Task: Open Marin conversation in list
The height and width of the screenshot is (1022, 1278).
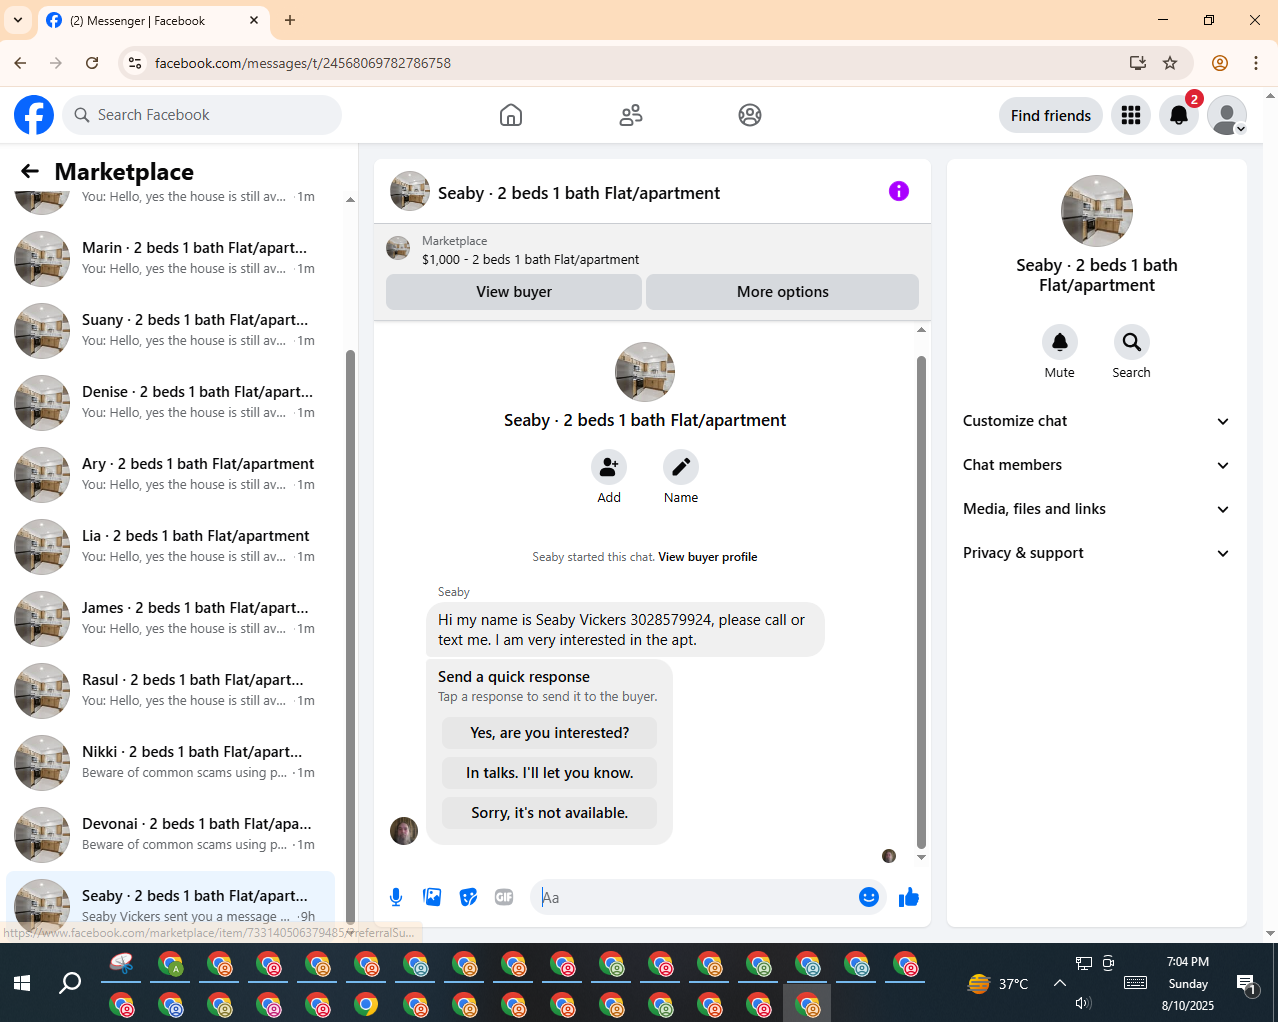Action: tap(170, 258)
